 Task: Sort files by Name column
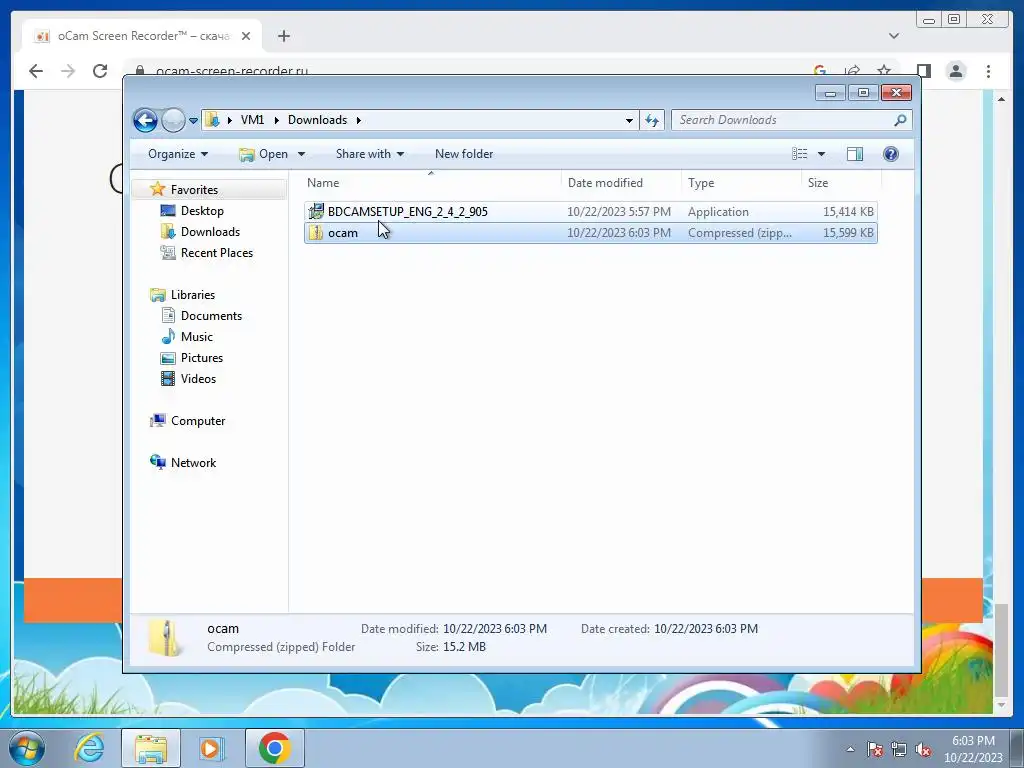click(431, 183)
